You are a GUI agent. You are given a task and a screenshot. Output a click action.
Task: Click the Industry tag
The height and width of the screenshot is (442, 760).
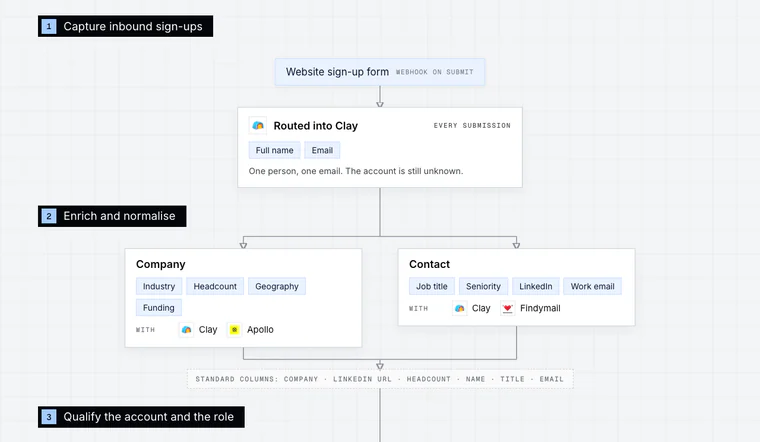point(159,286)
